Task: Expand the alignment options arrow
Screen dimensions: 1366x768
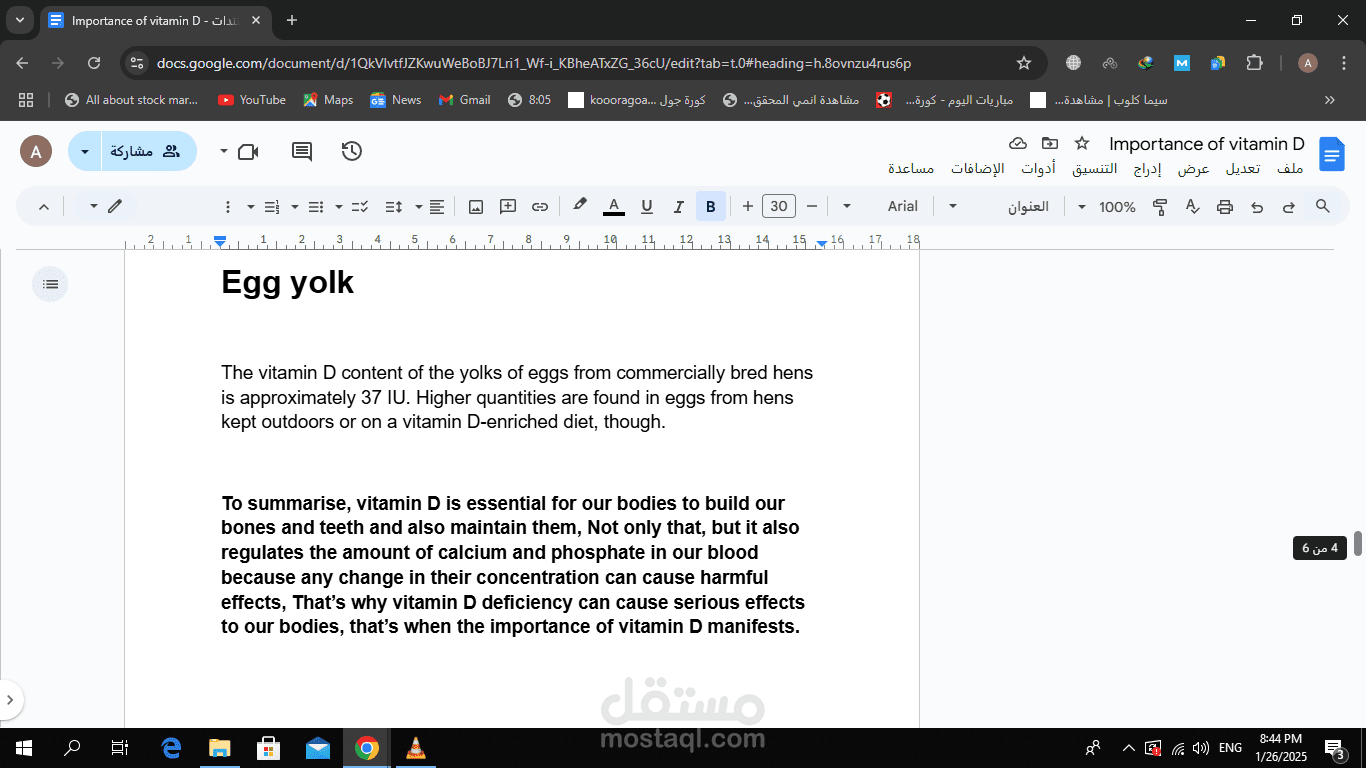Action: click(418, 207)
